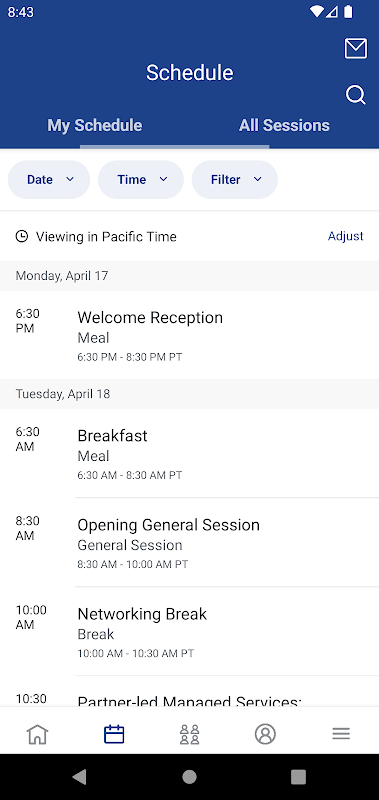Screen dimensions: 379x800
Task: Open the attendees people icon
Action: [189, 734]
